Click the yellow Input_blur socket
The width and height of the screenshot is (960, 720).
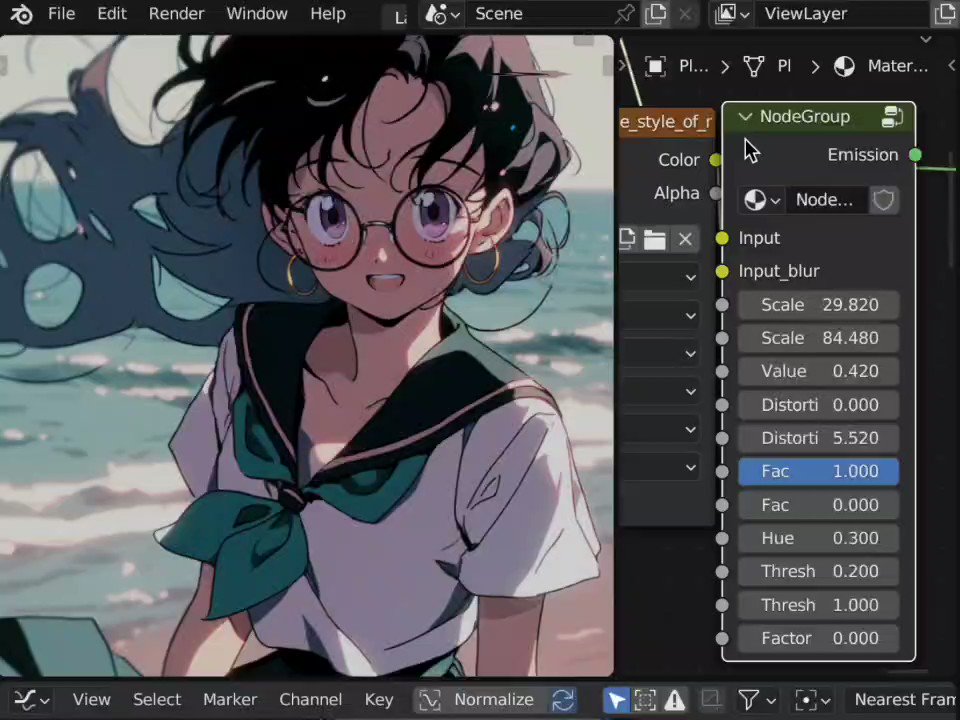point(722,271)
